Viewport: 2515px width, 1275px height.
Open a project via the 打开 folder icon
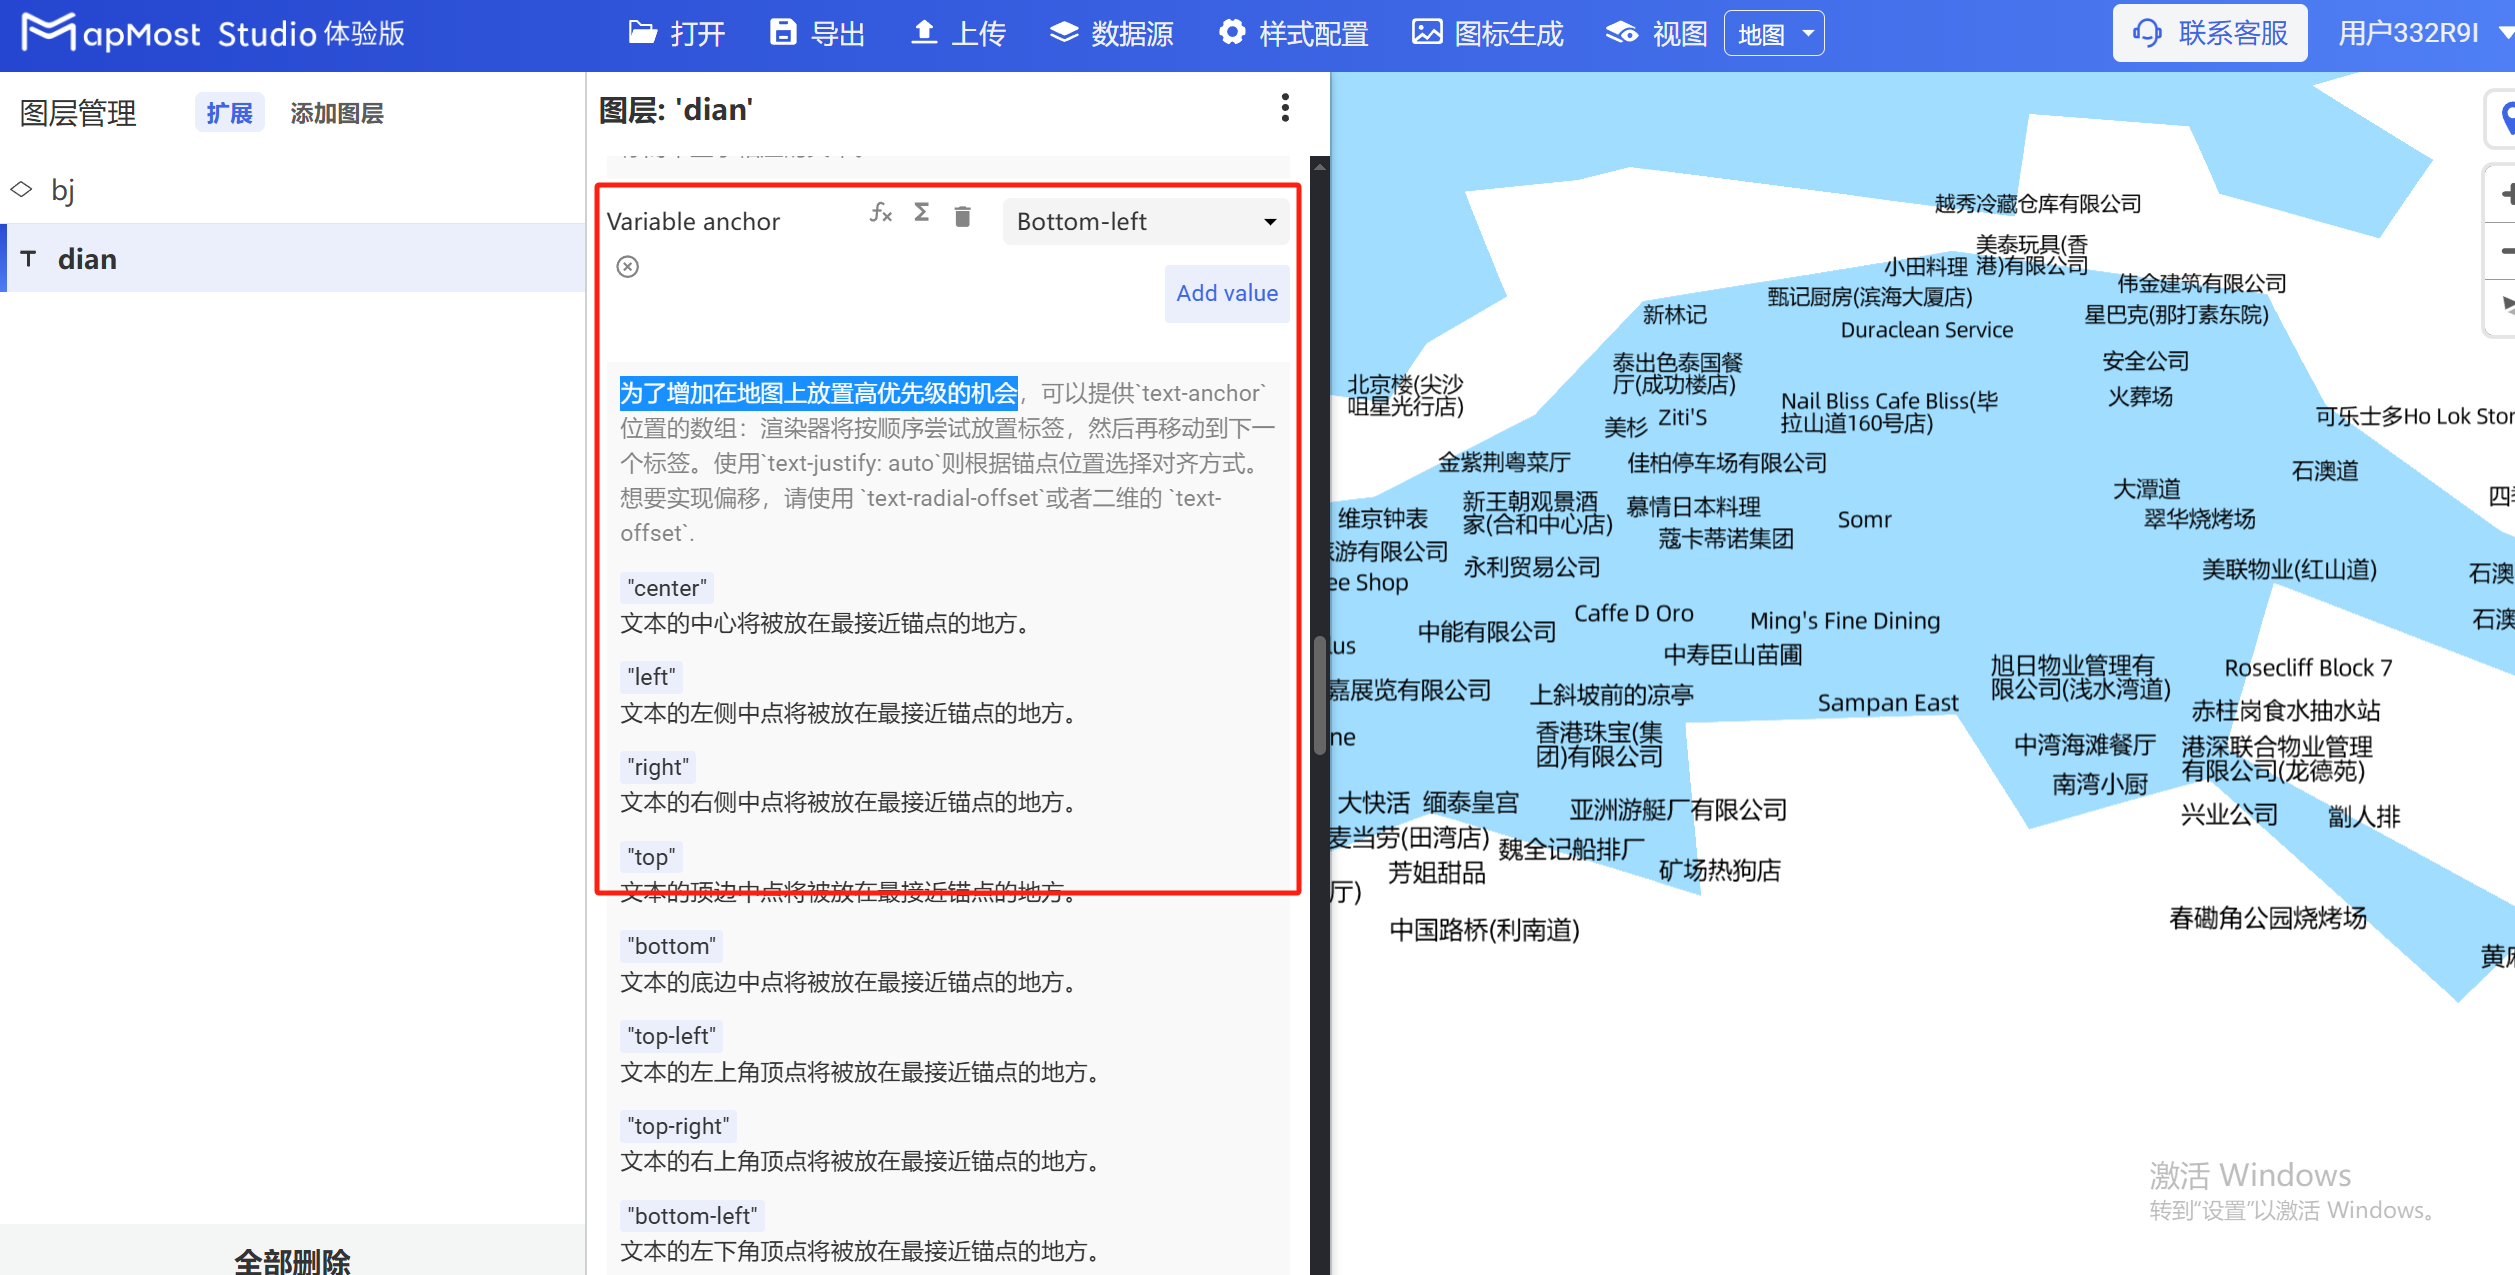(643, 32)
